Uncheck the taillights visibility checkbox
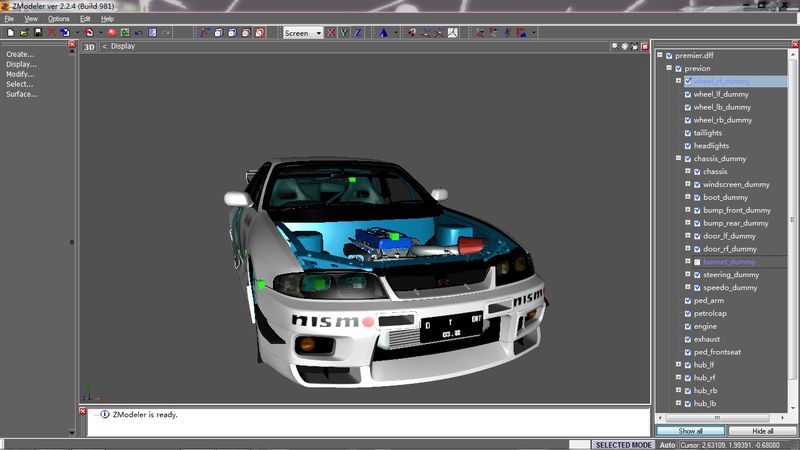800x450 pixels. 688,133
